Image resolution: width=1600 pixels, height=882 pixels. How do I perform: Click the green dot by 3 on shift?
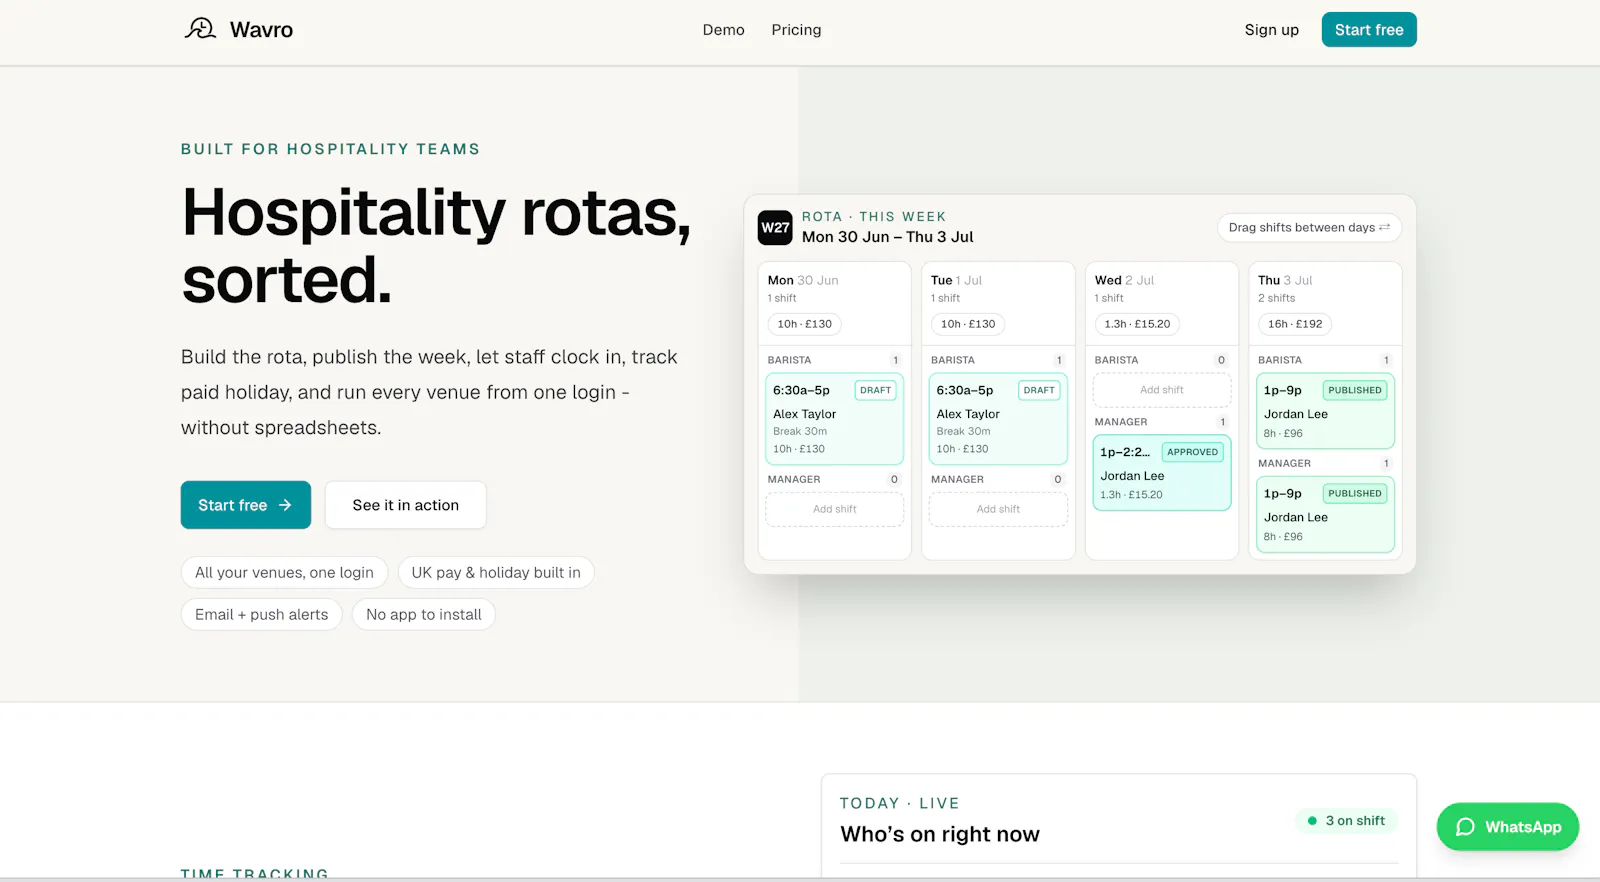point(1312,821)
